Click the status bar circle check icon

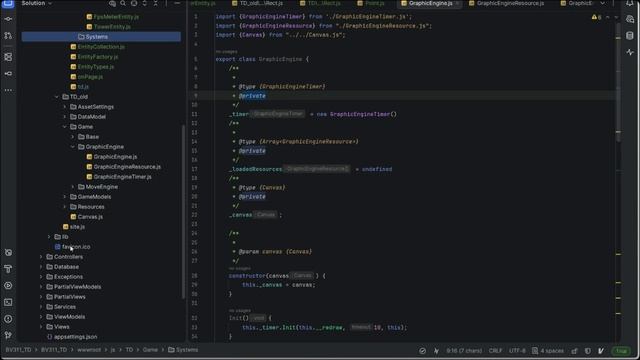coord(422,351)
